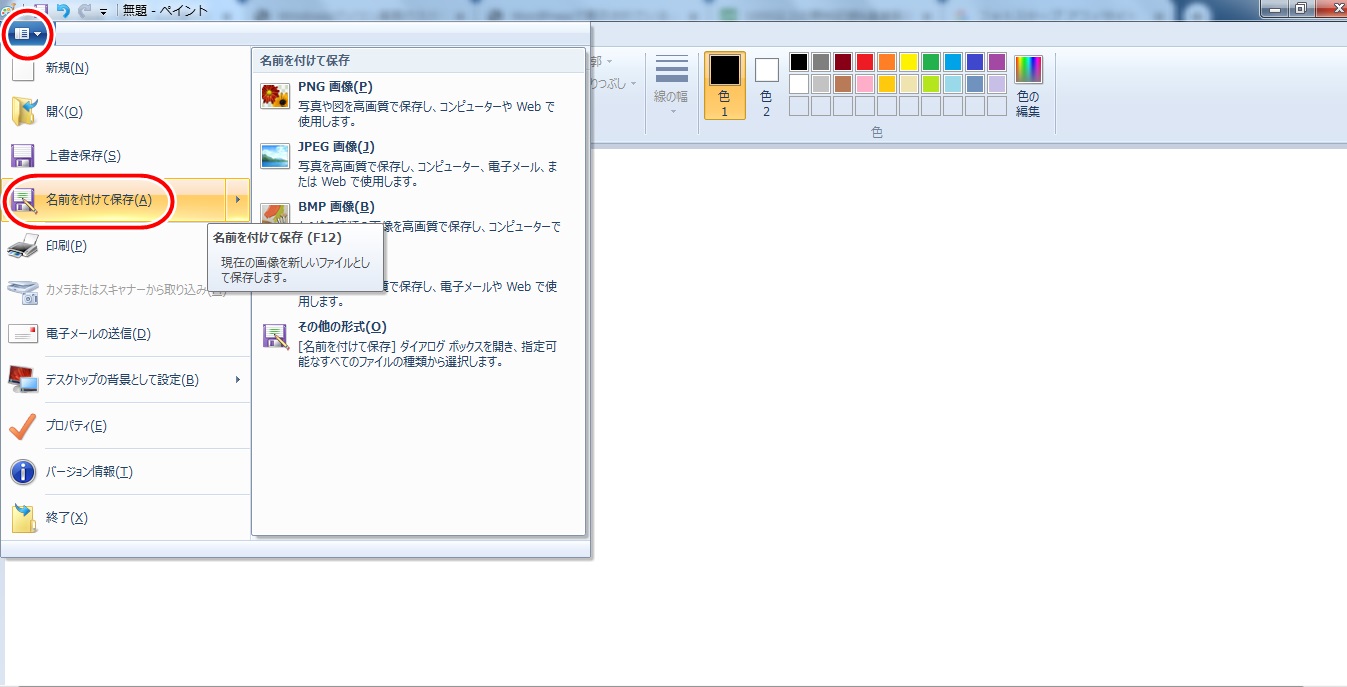Click the 終了 (Exit) icon
The image size is (1347, 687).
pyautogui.click(x=23, y=518)
